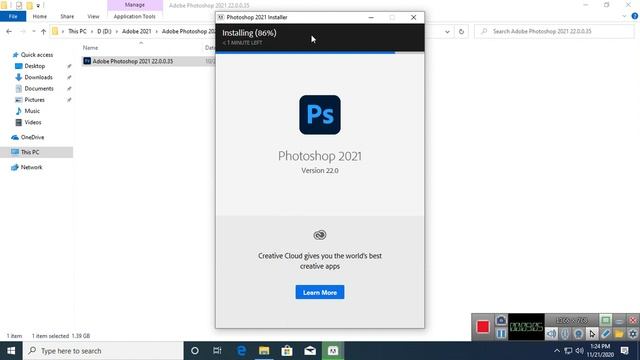
Task: Pause recording using the pause button
Action: [x=501, y=333]
